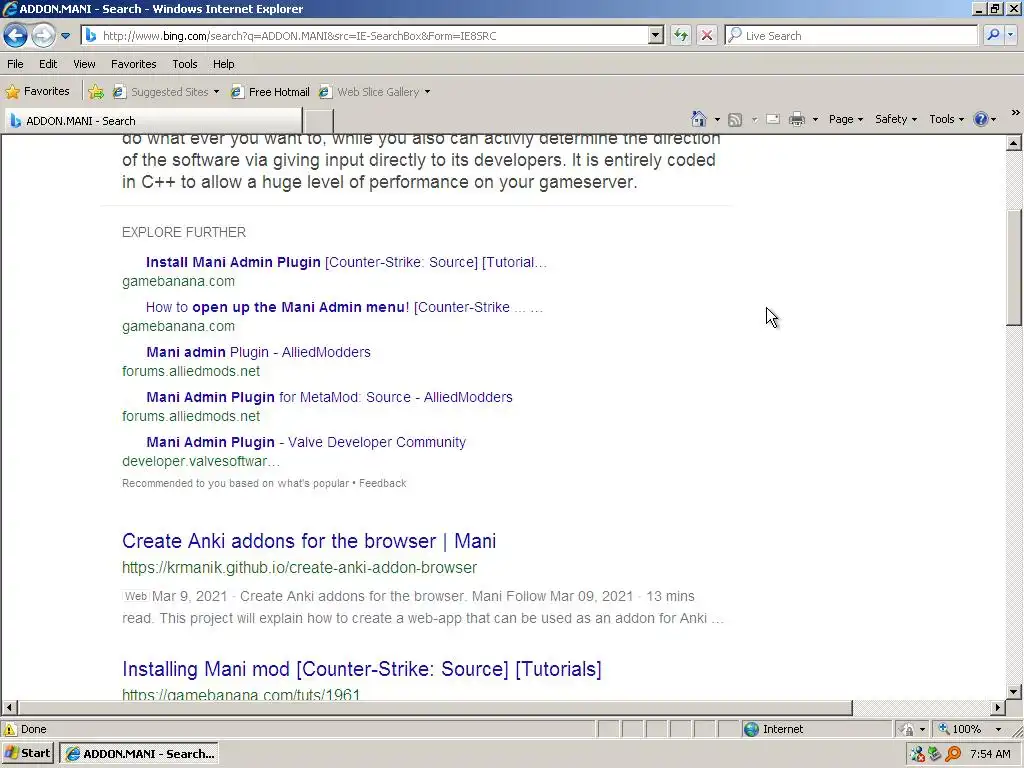
Task: Open the Safety command bar menu
Action: [896, 119]
